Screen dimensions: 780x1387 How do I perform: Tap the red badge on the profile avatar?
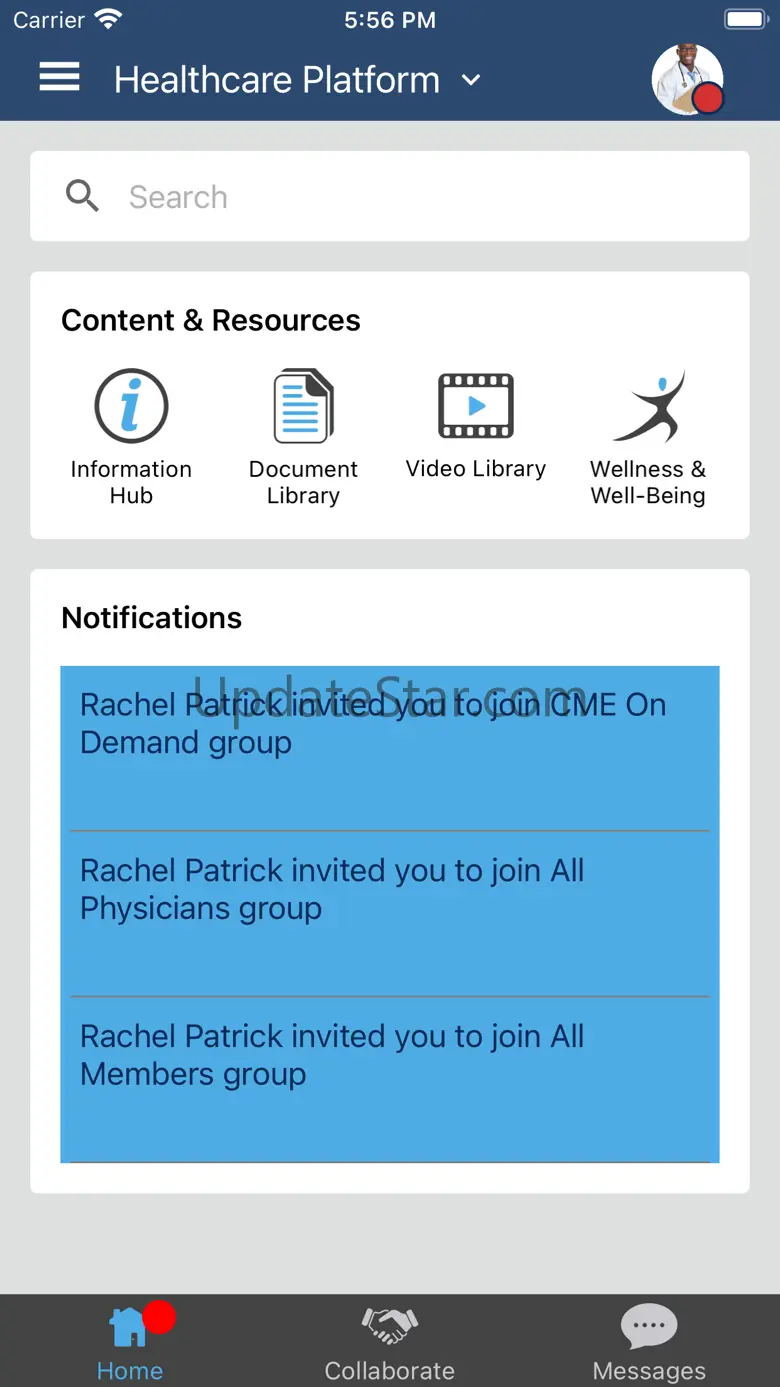pyautogui.click(x=708, y=99)
